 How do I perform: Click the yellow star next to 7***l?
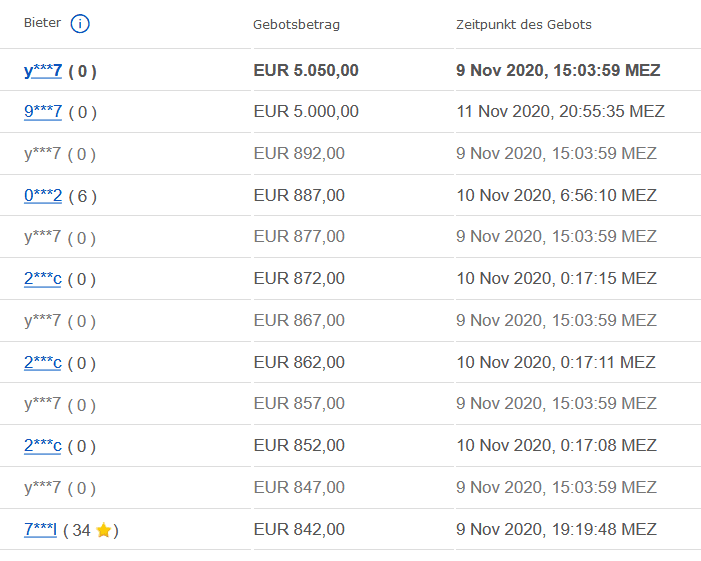(104, 530)
